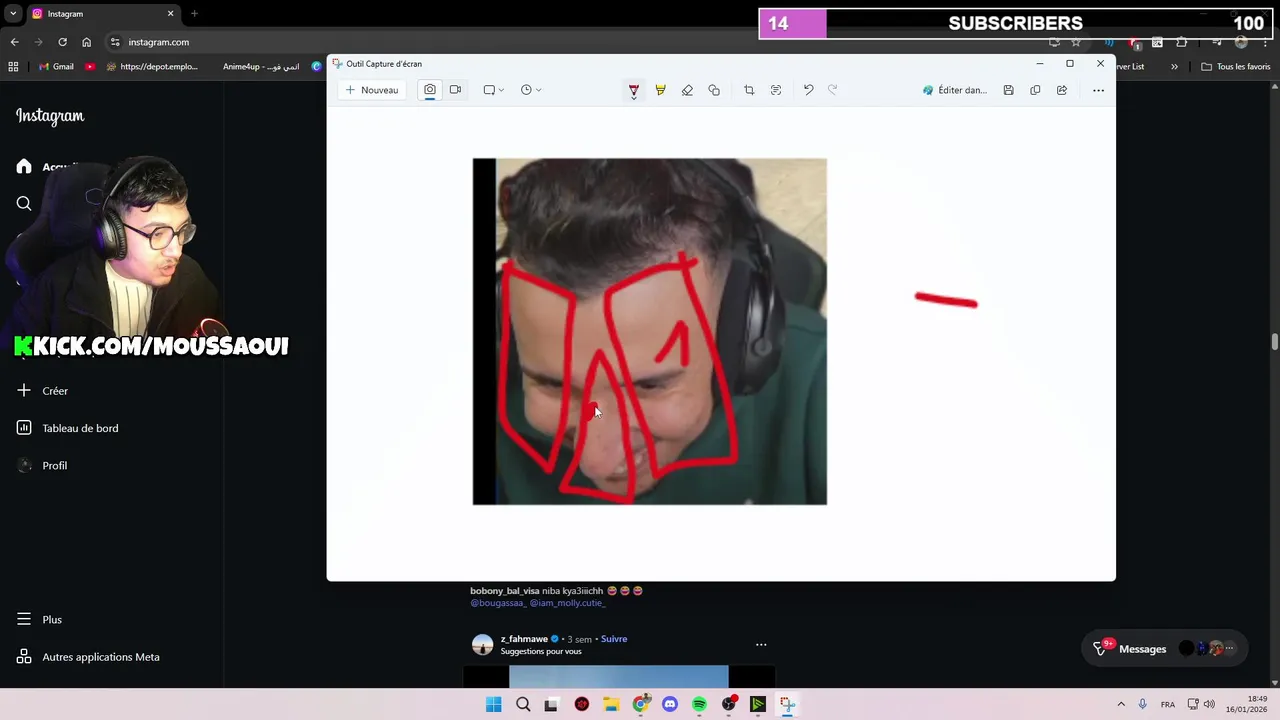Share the capture using share icon
The width and height of the screenshot is (1280, 720).
1062,90
